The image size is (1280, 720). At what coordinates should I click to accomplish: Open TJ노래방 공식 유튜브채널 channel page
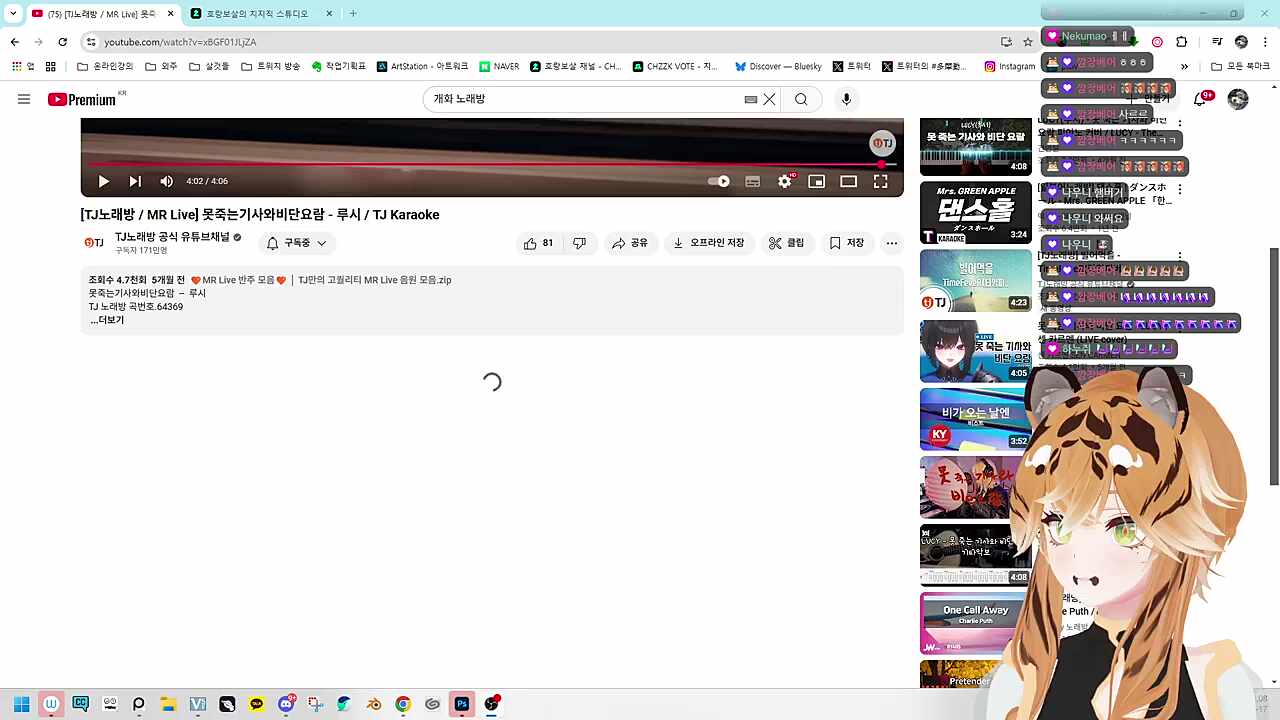coord(172,237)
